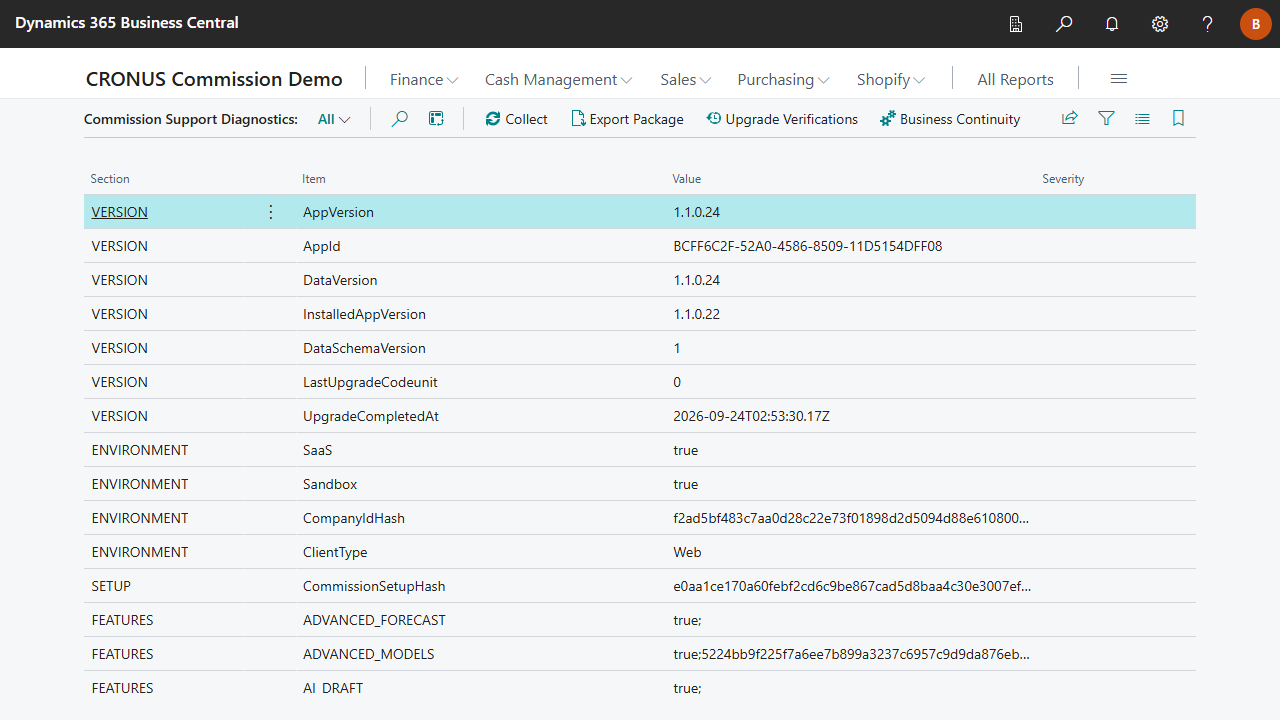1280x720 pixels.
Task: Open the navigation hamburger menu
Action: click(x=1119, y=79)
